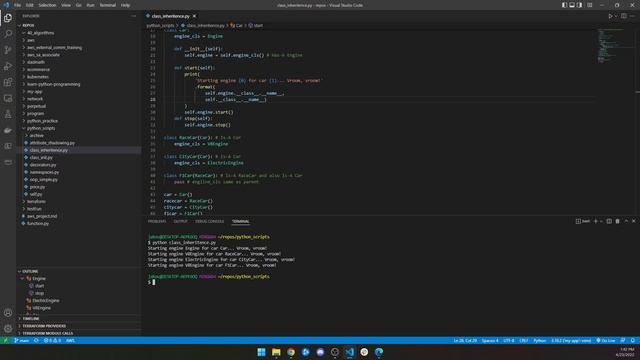Maximize the terminal panel size

[x=626, y=221]
